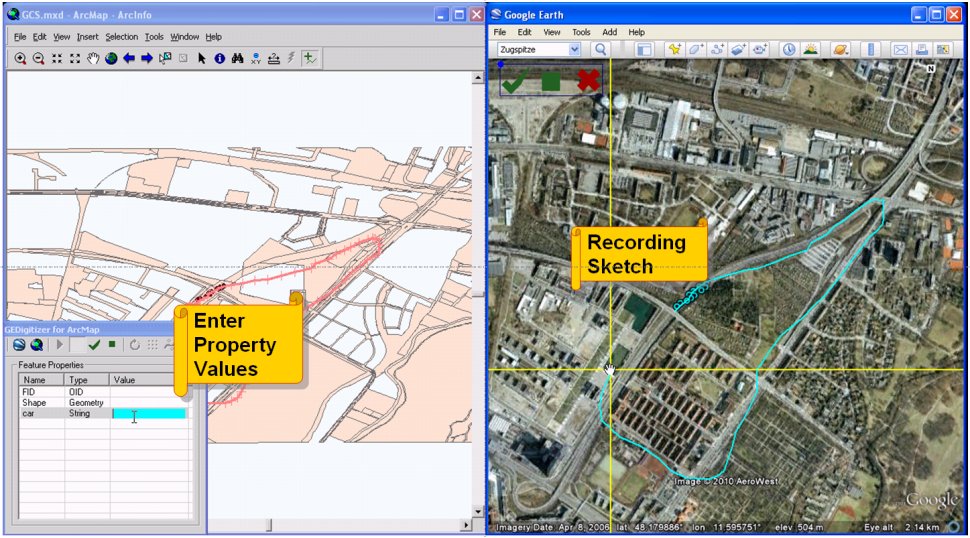Open Google Earth View menu
Screen dimensions: 970x538
[x=552, y=32]
